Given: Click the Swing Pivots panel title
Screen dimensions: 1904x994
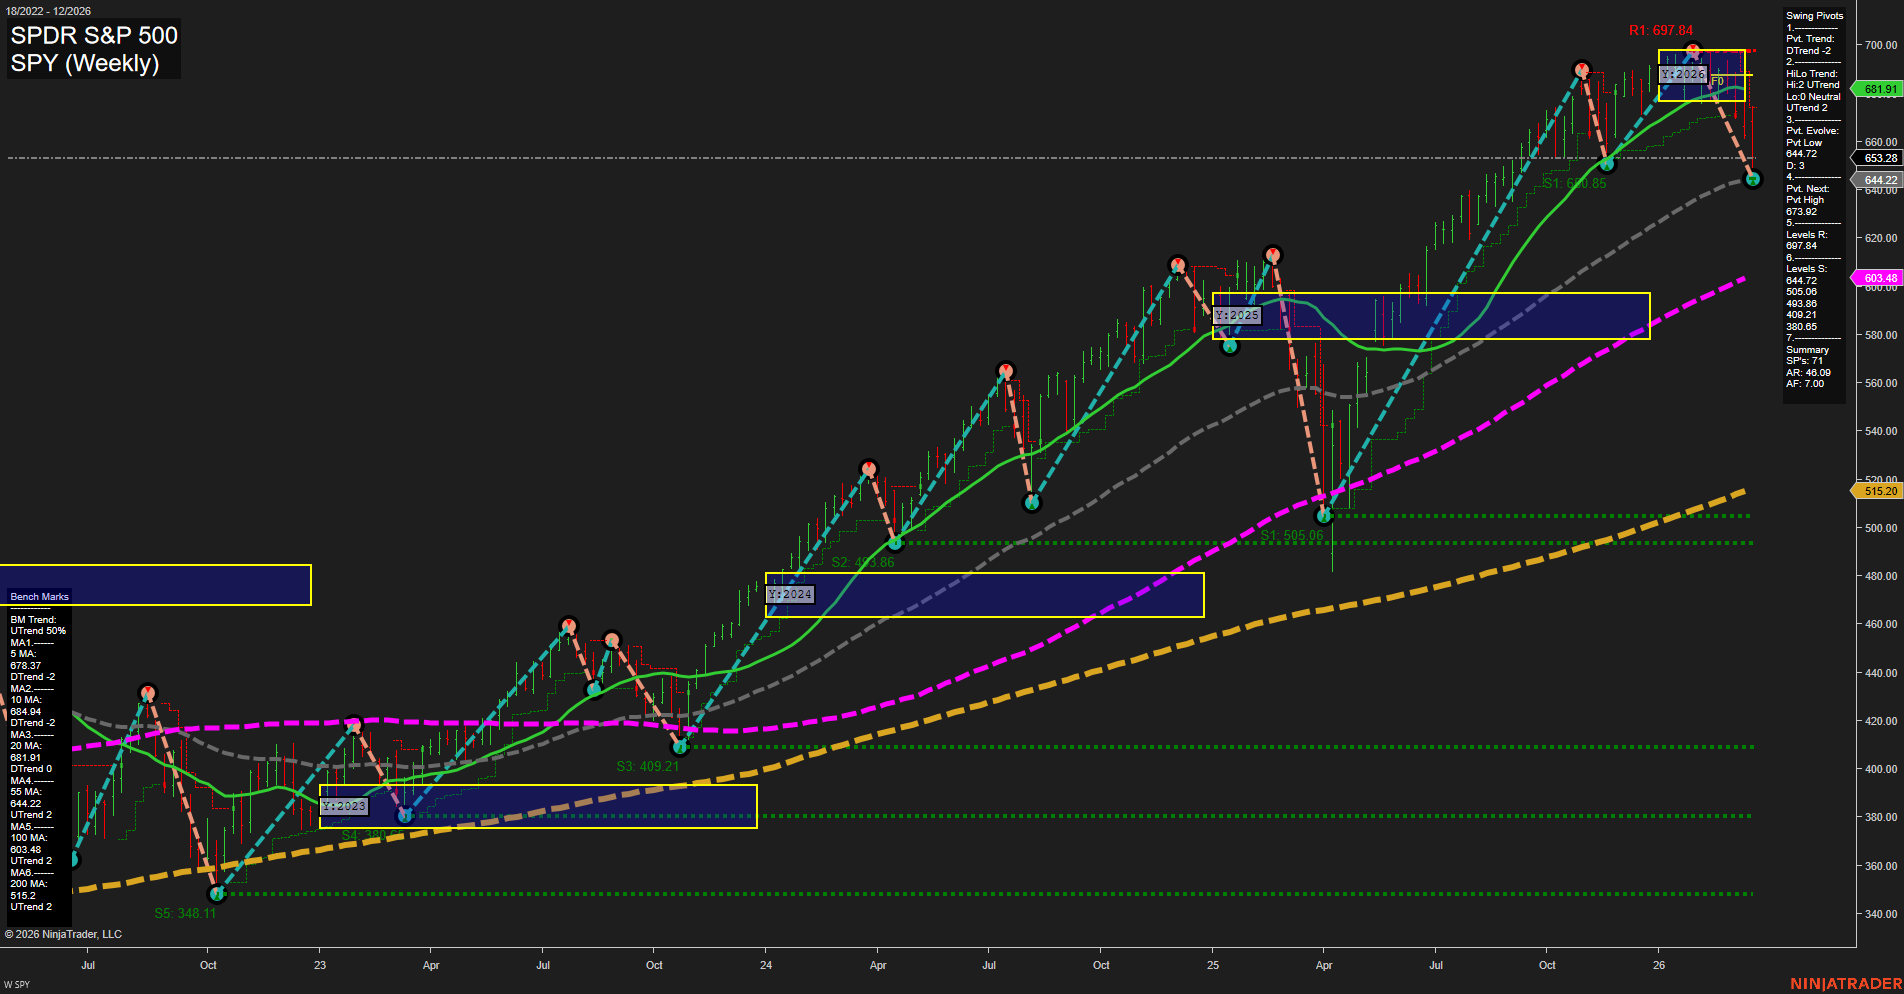Looking at the screenshot, I should (1814, 15).
